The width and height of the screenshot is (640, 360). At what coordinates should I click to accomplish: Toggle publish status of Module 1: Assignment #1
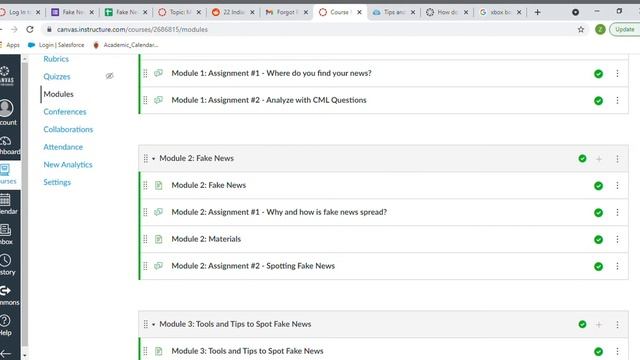tap(598, 74)
